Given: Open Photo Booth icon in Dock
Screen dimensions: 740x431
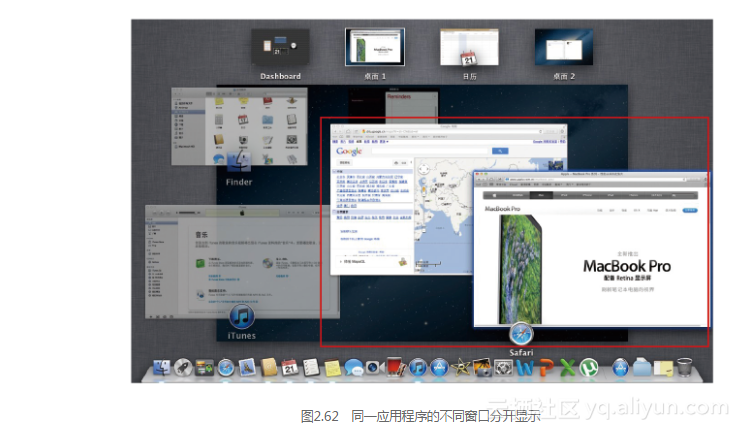Looking at the screenshot, I should click(x=396, y=366).
